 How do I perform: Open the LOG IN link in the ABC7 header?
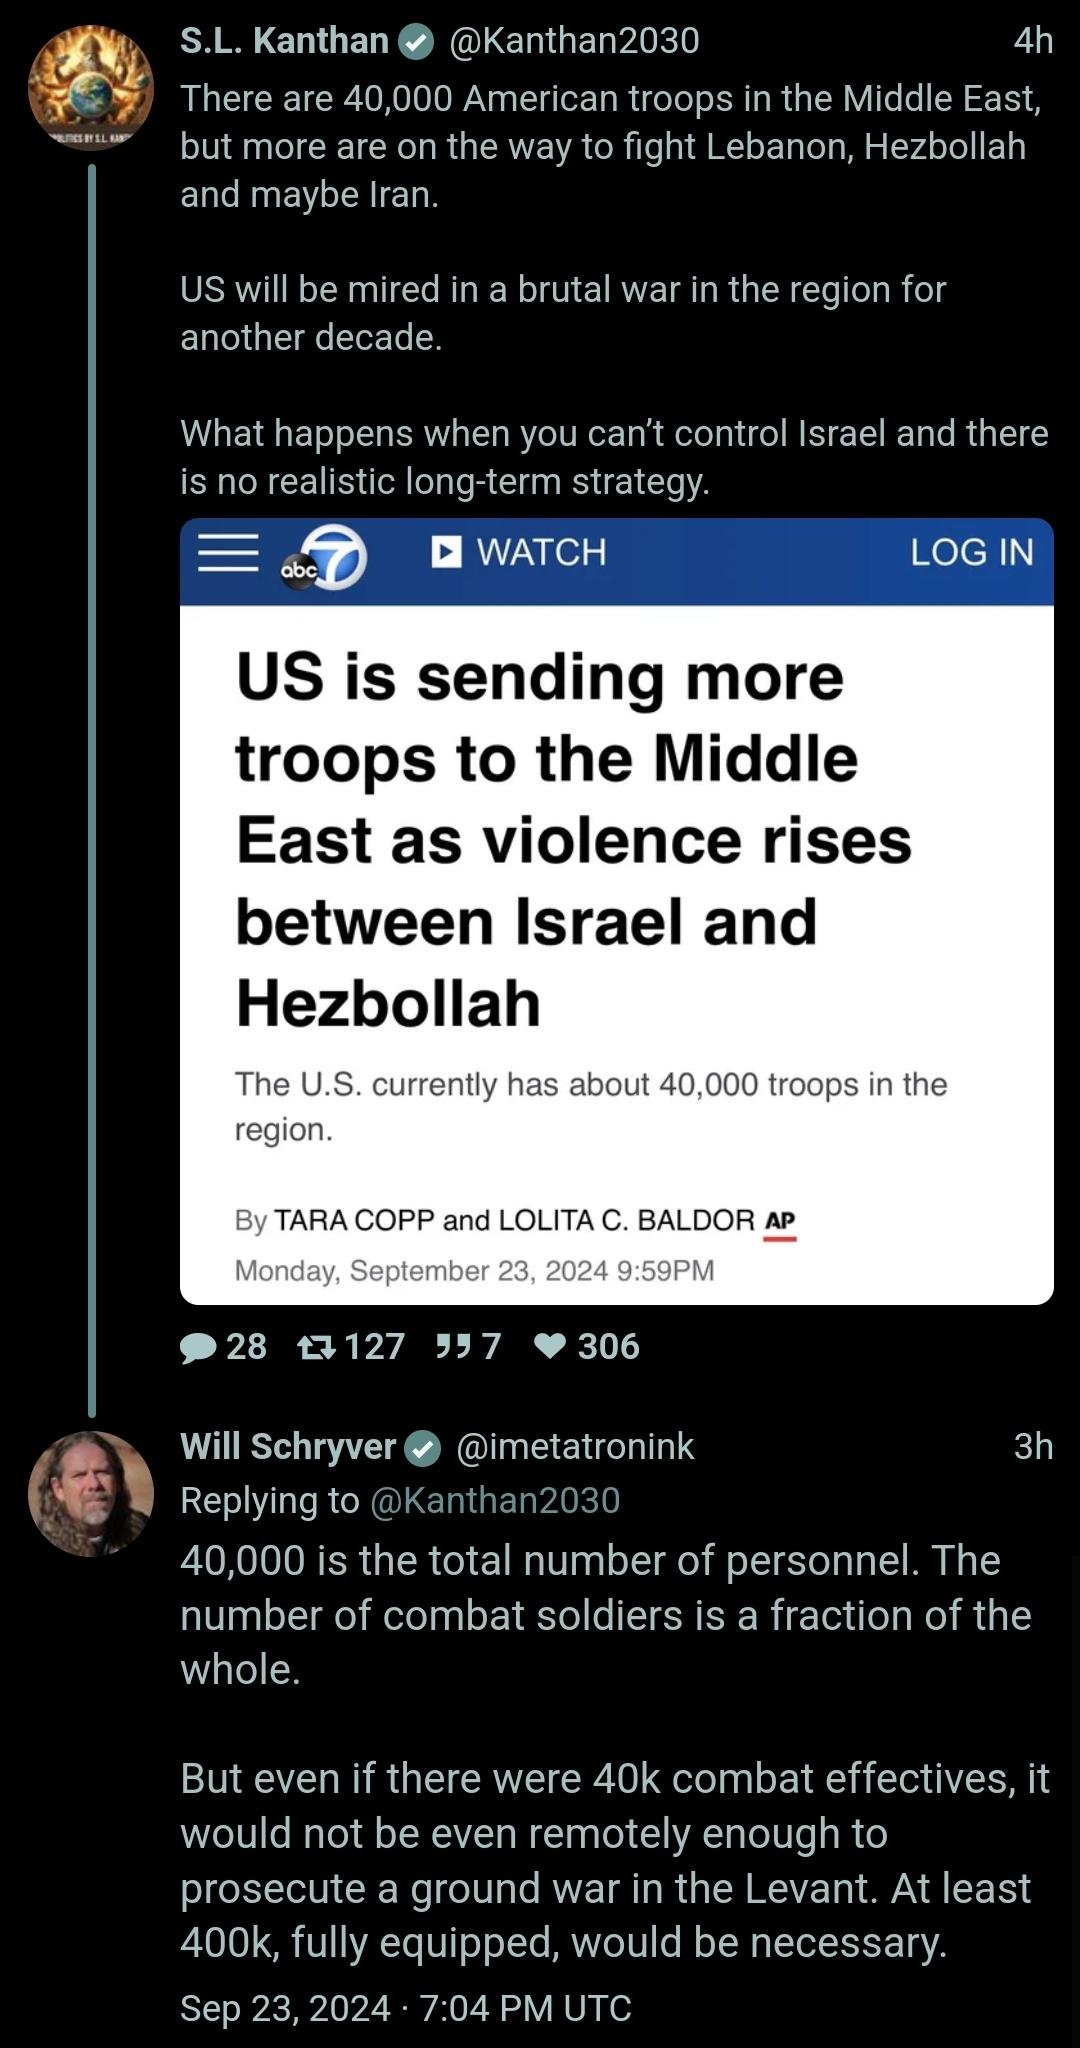pyautogui.click(x=971, y=552)
